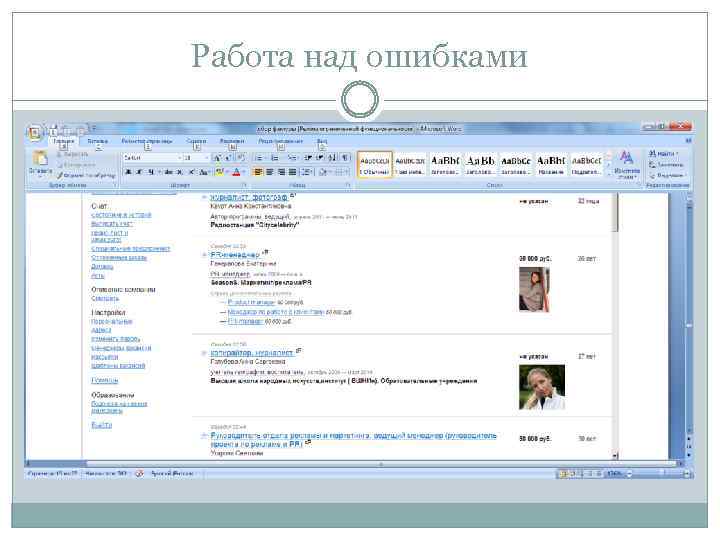
Task: Open the Главная ribbon tab
Action: 63,141
